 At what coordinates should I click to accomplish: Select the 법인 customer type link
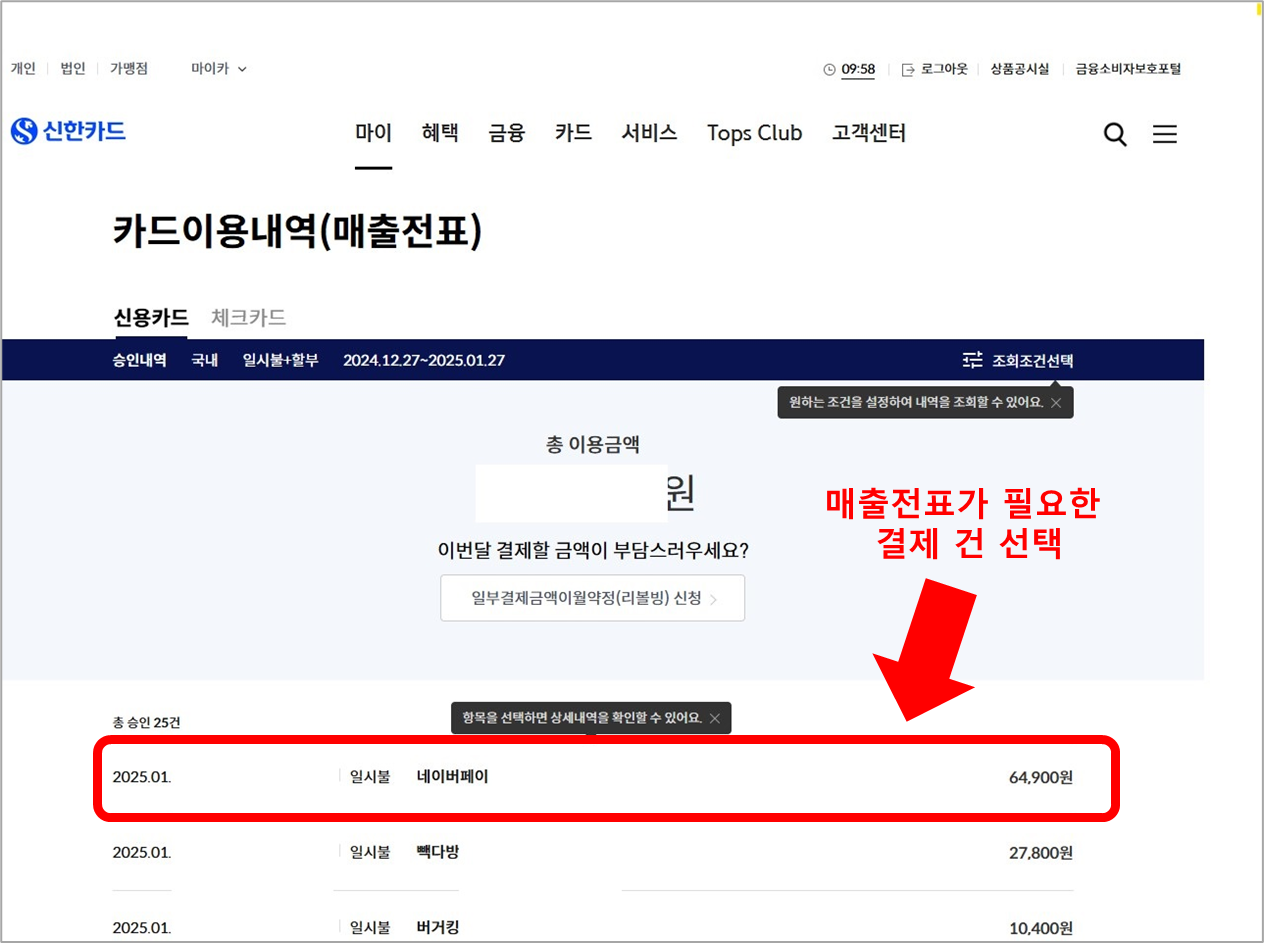coord(73,69)
